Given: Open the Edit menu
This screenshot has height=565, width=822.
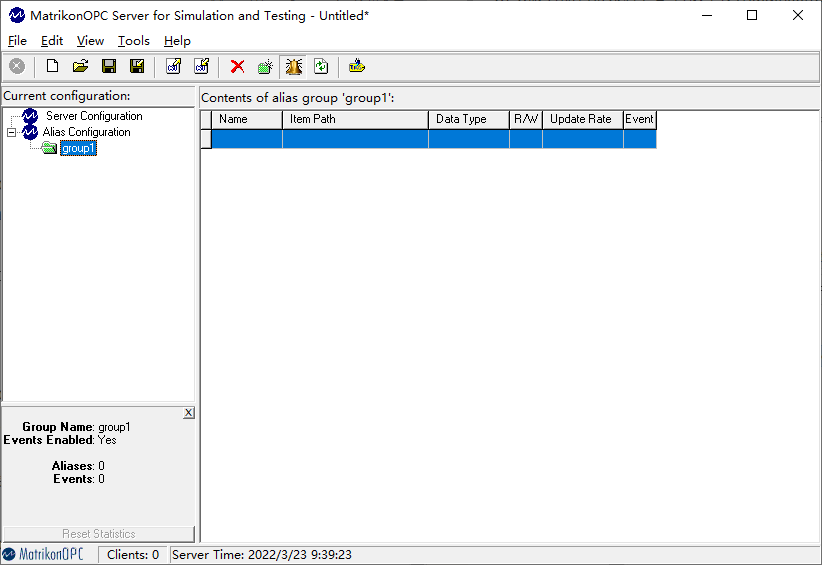Looking at the screenshot, I should (x=52, y=41).
